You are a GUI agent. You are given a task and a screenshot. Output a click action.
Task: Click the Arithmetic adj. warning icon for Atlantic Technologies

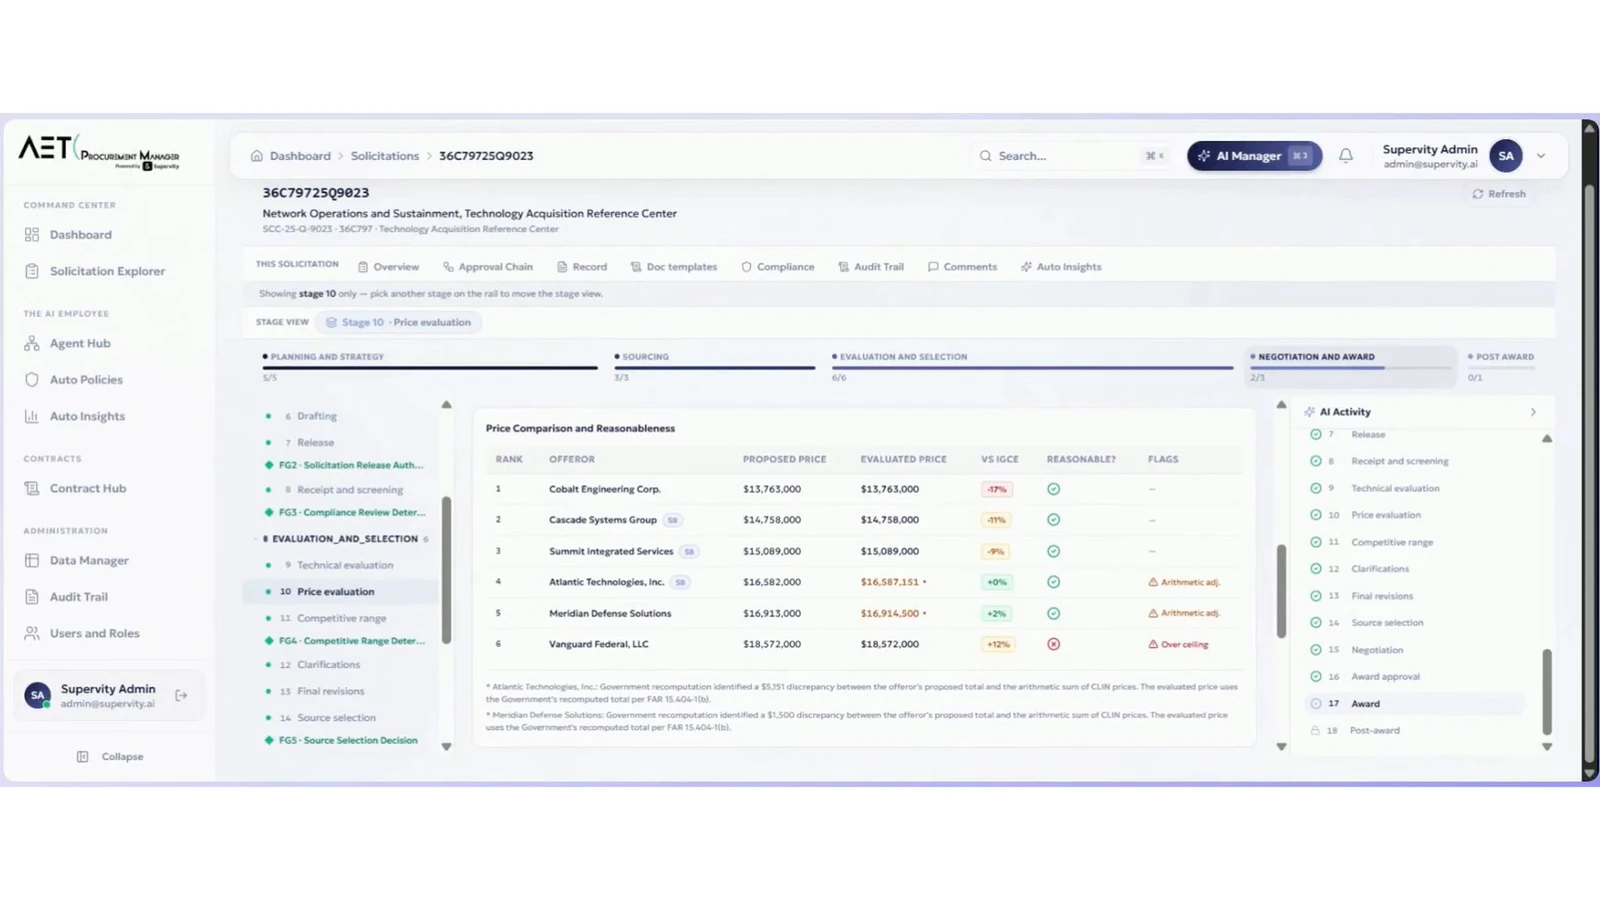coord(1153,582)
